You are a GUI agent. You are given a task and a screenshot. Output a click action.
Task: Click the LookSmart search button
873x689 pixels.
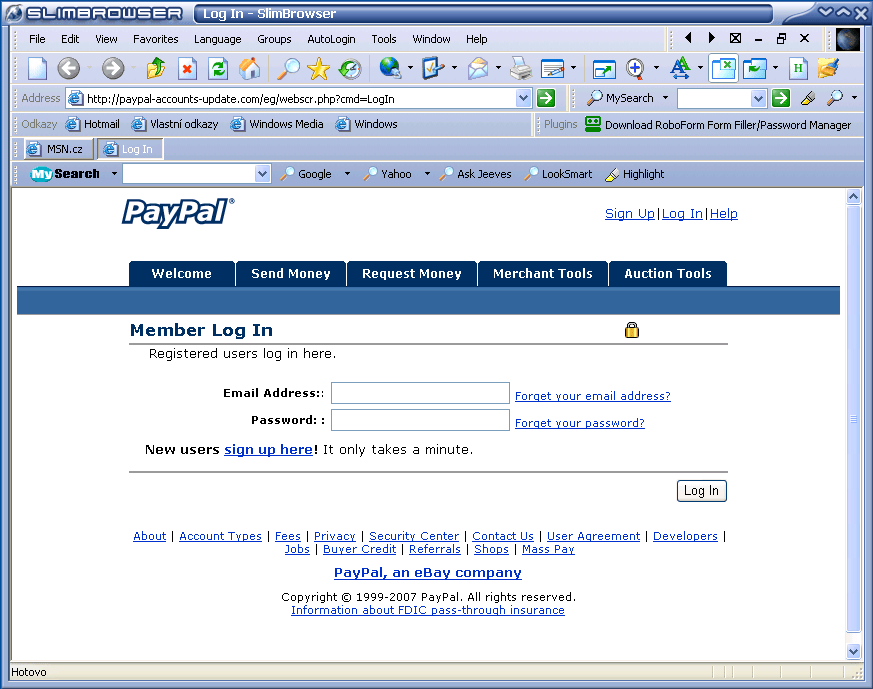pyautogui.click(x=558, y=174)
